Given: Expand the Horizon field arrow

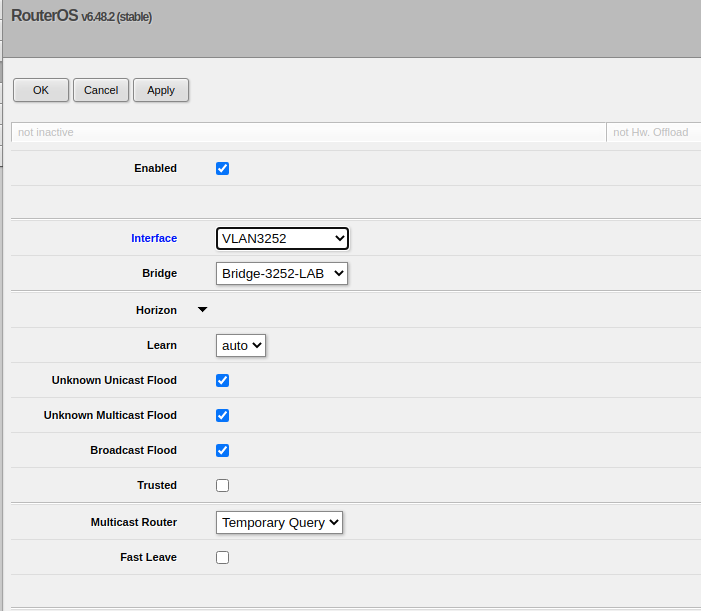Looking at the screenshot, I should pos(203,310).
